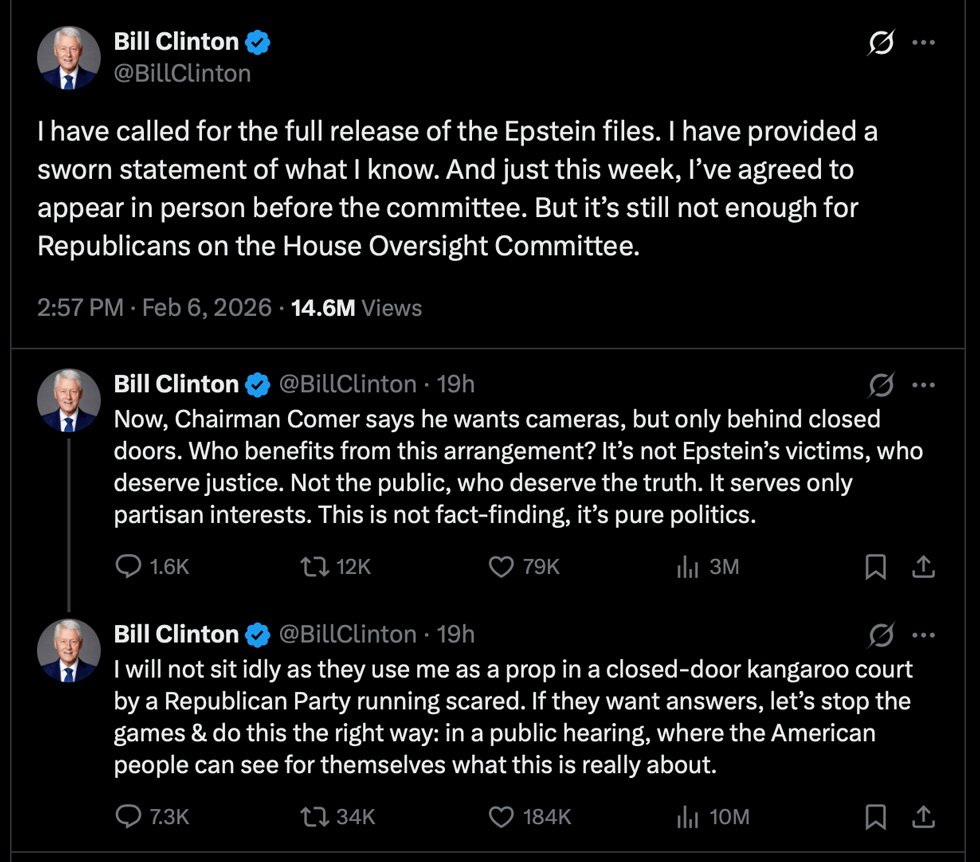Reply to the Chairman Comer tweet
The height and width of the screenshot is (862, 980).
coord(129,567)
